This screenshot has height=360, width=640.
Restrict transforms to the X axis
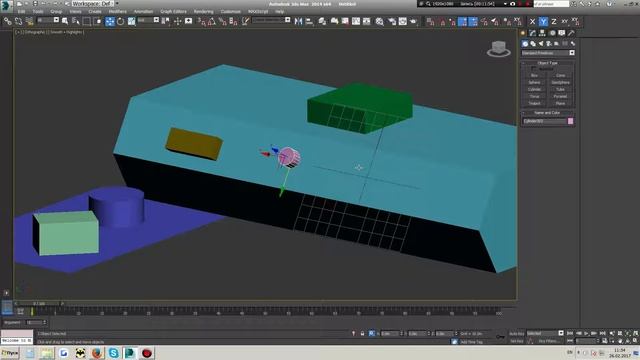[x=532, y=22]
